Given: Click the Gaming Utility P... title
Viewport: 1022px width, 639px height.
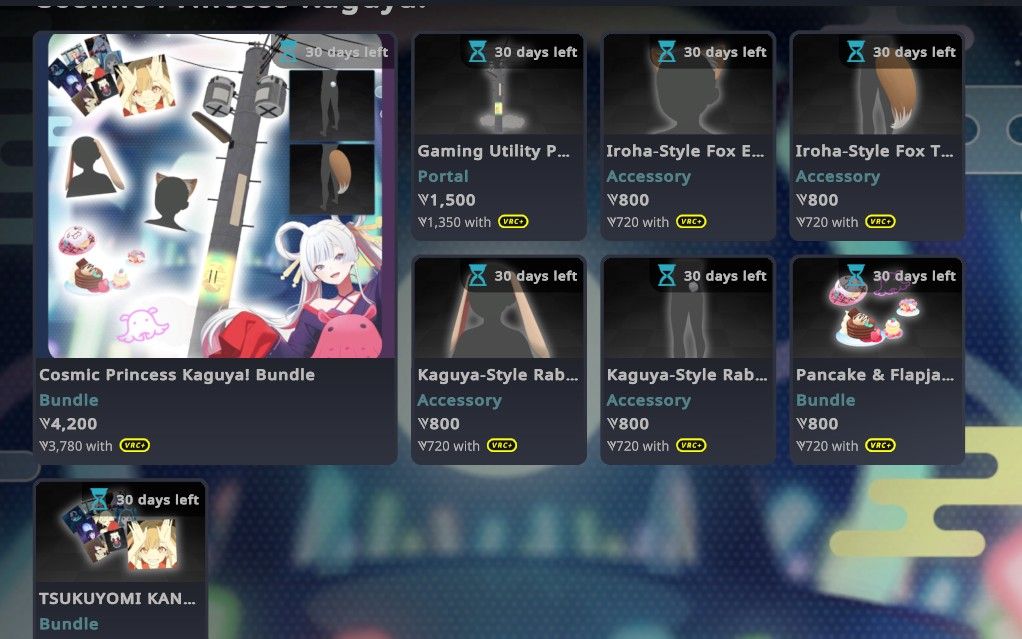Looking at the screenshot, I should pos(493,151).
